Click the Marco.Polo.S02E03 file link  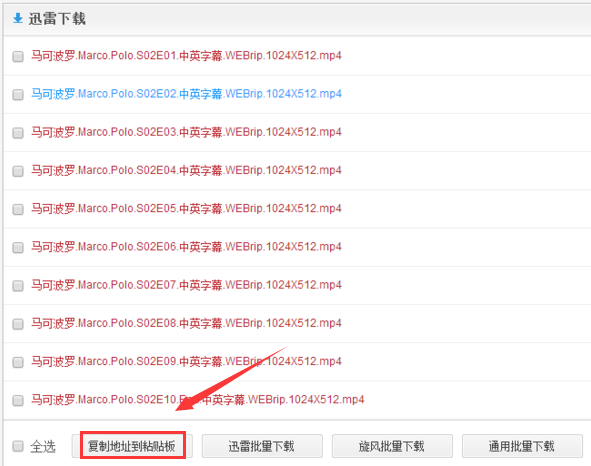point(186,132)
